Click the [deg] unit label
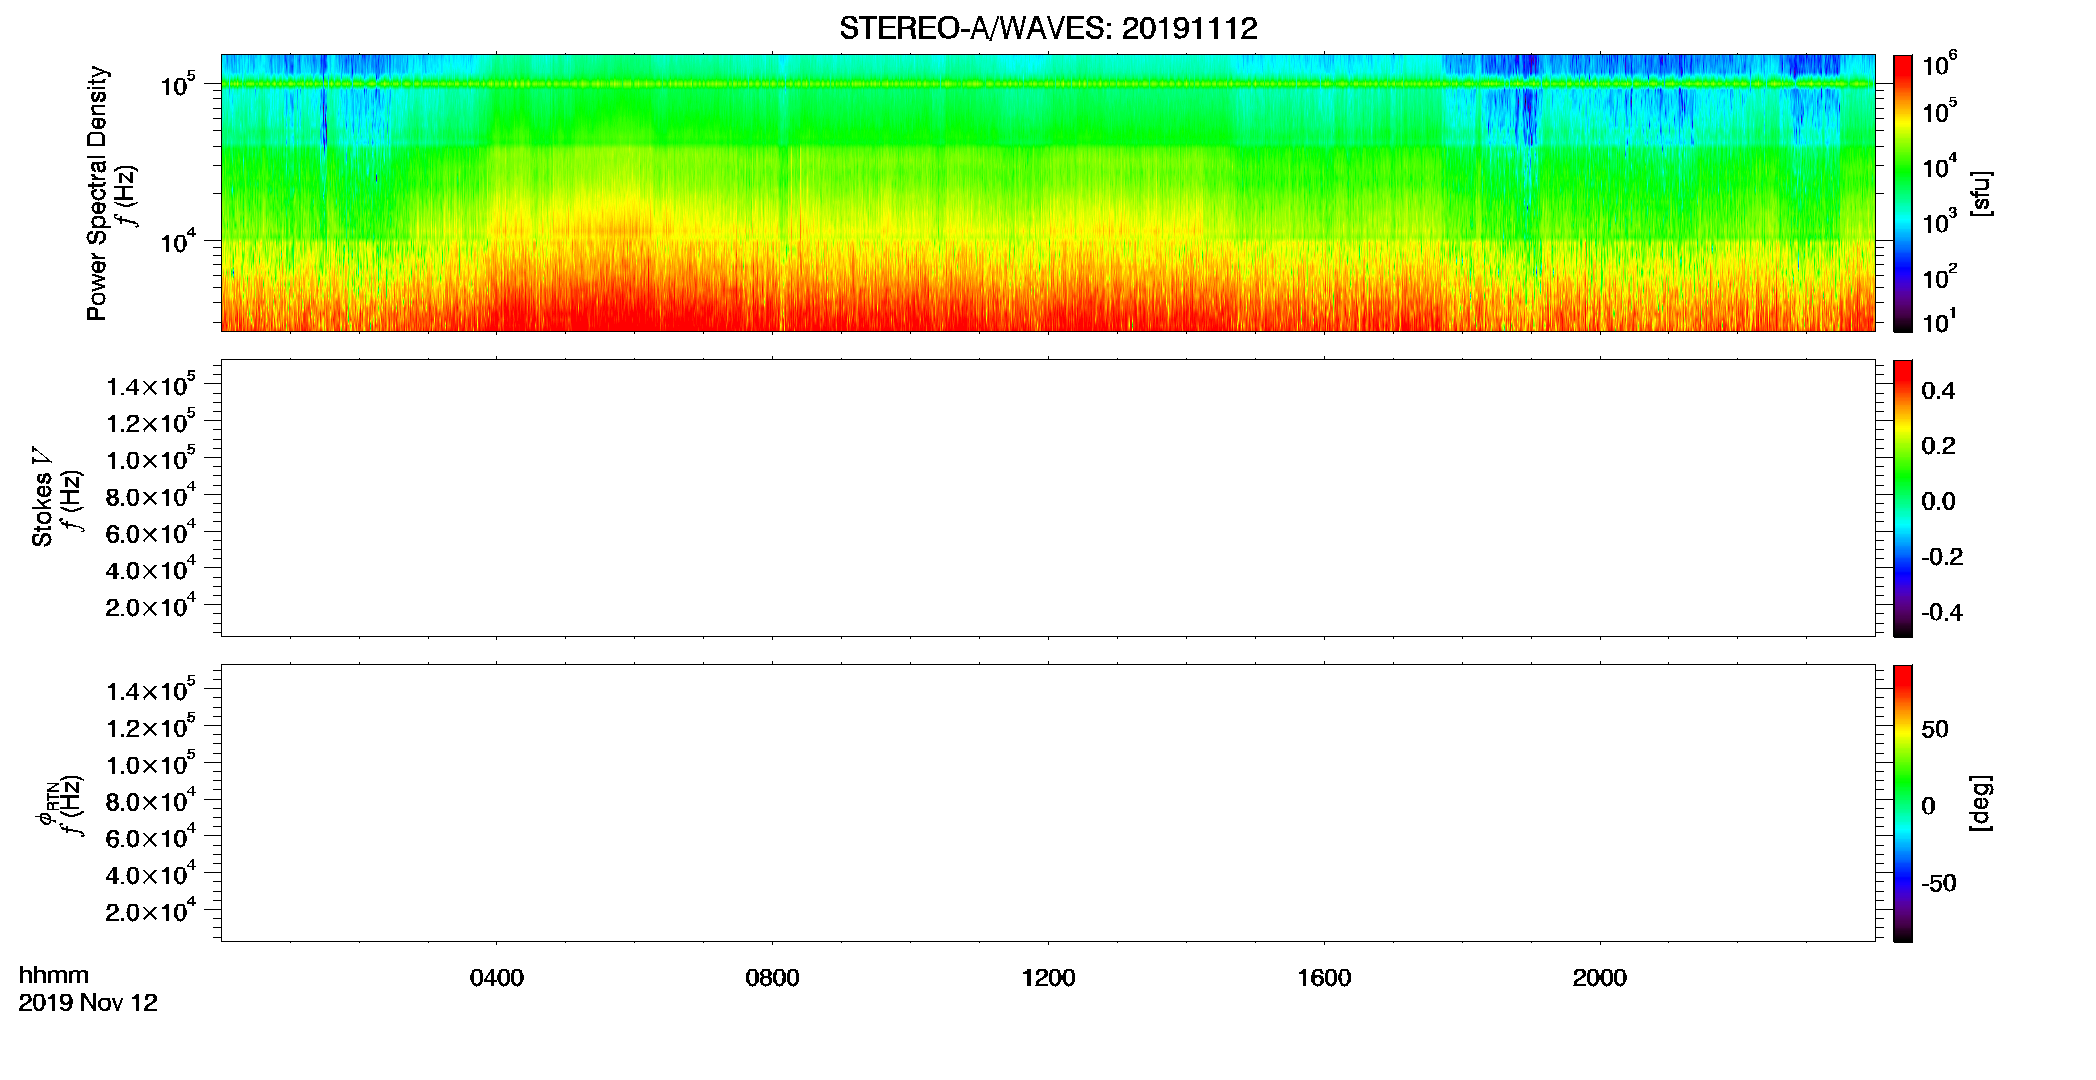2096x1080 pixels. (x=1981, y=803)
